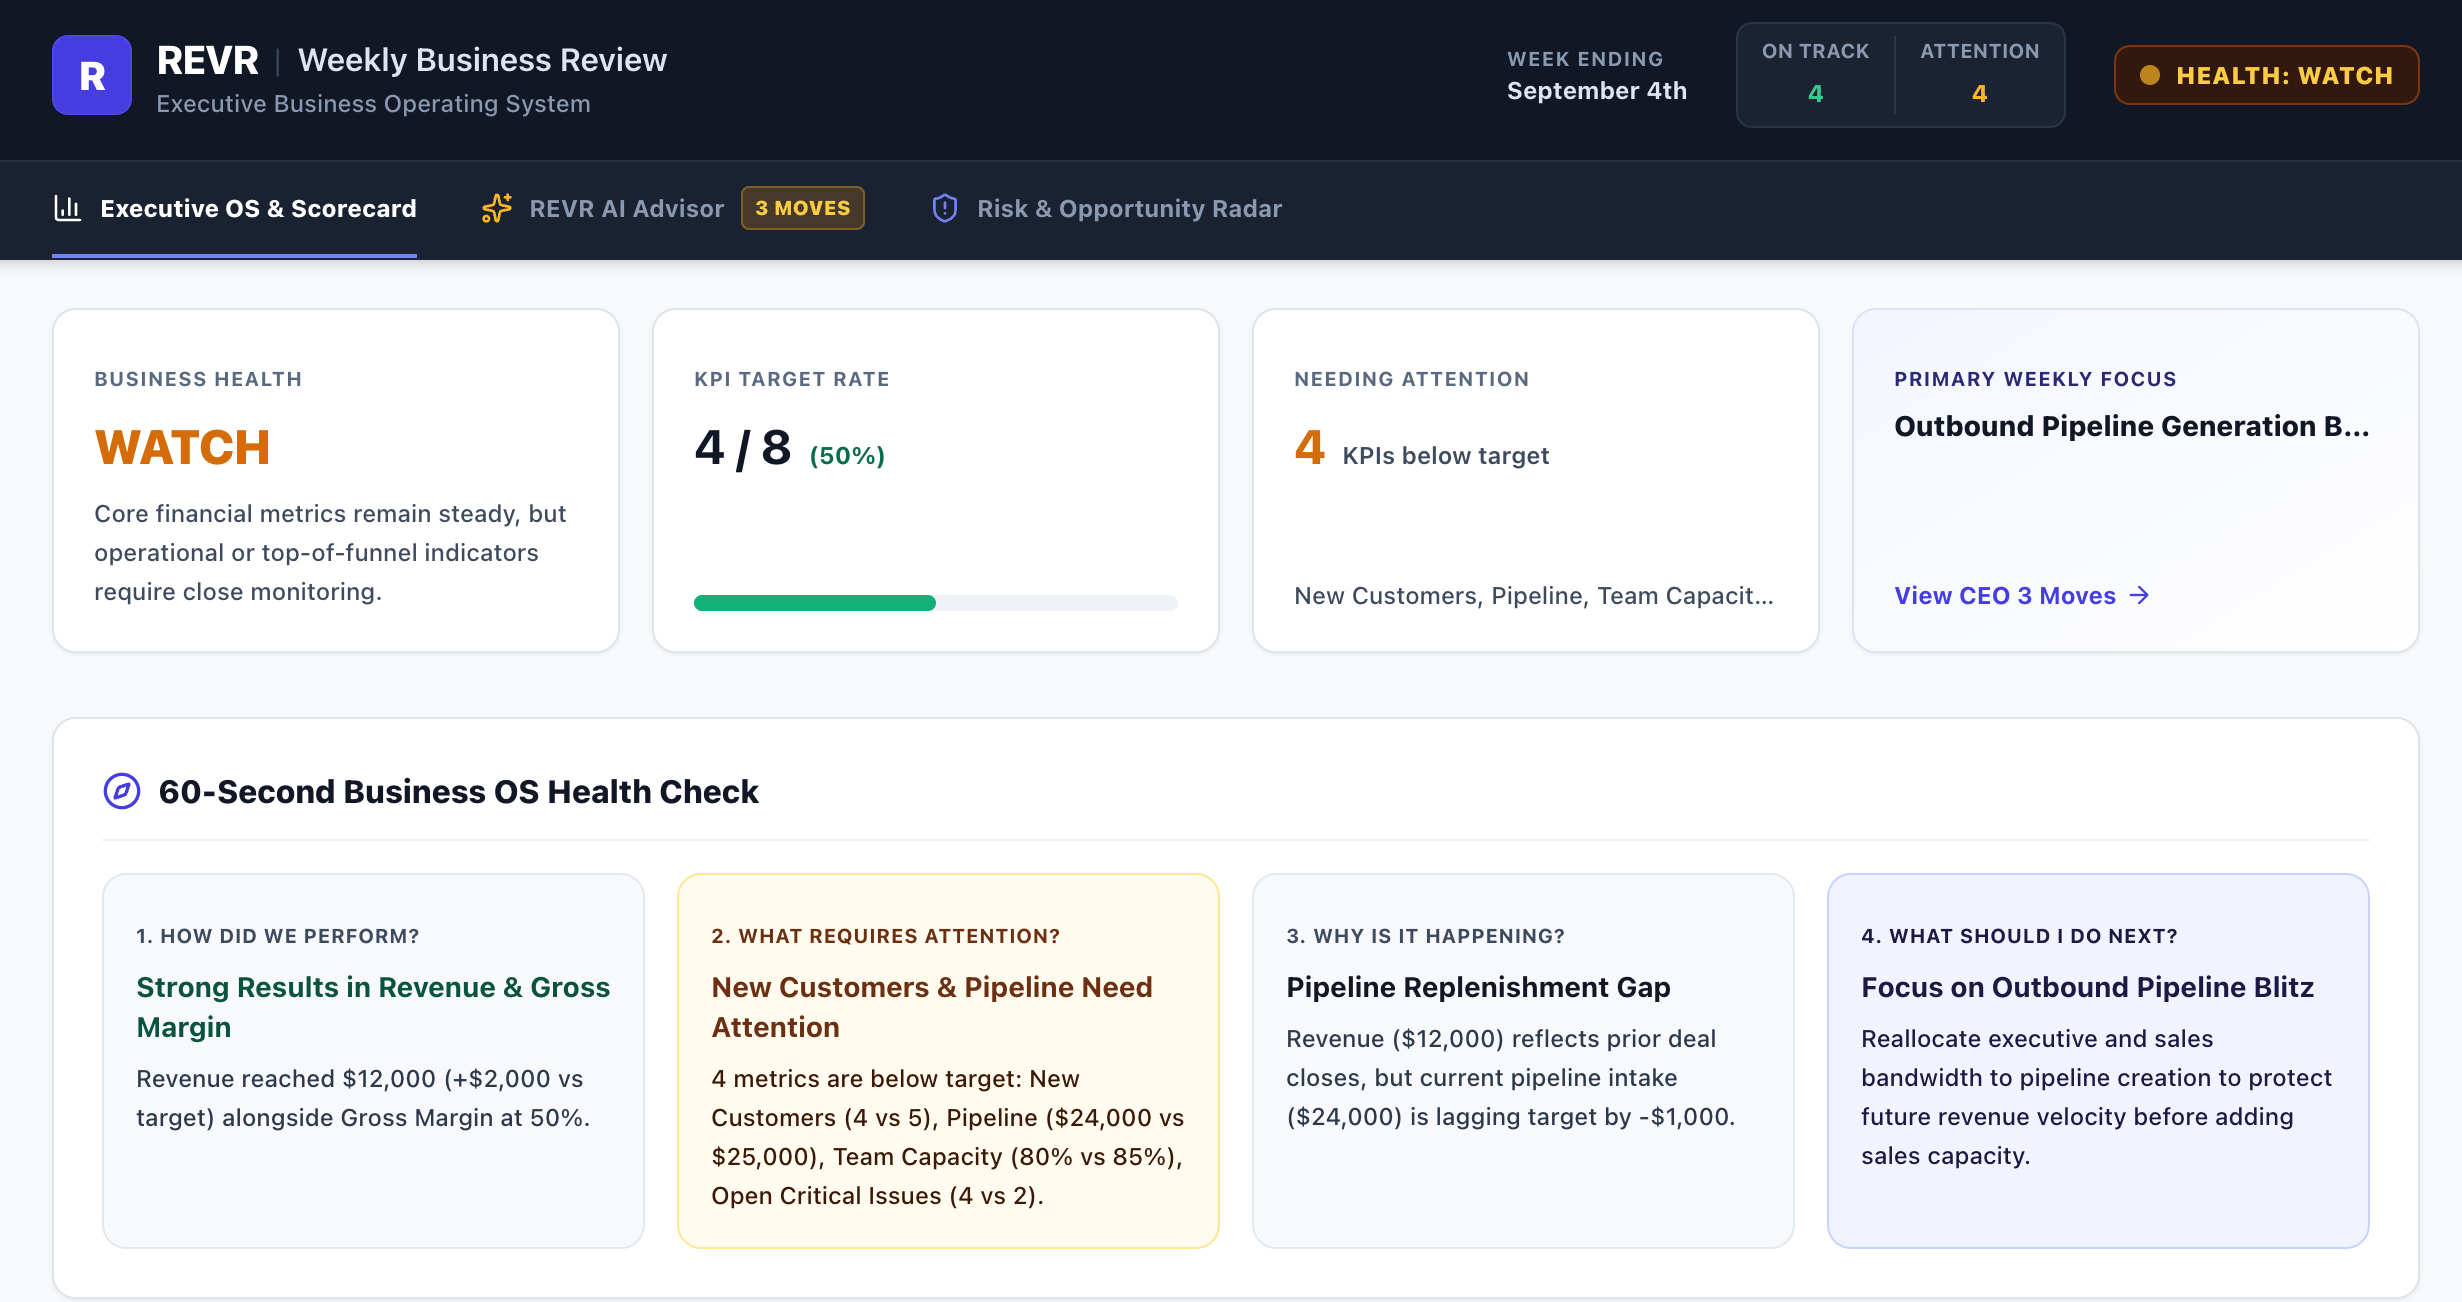Click the 4 / 8 KPI rate value

742,447
